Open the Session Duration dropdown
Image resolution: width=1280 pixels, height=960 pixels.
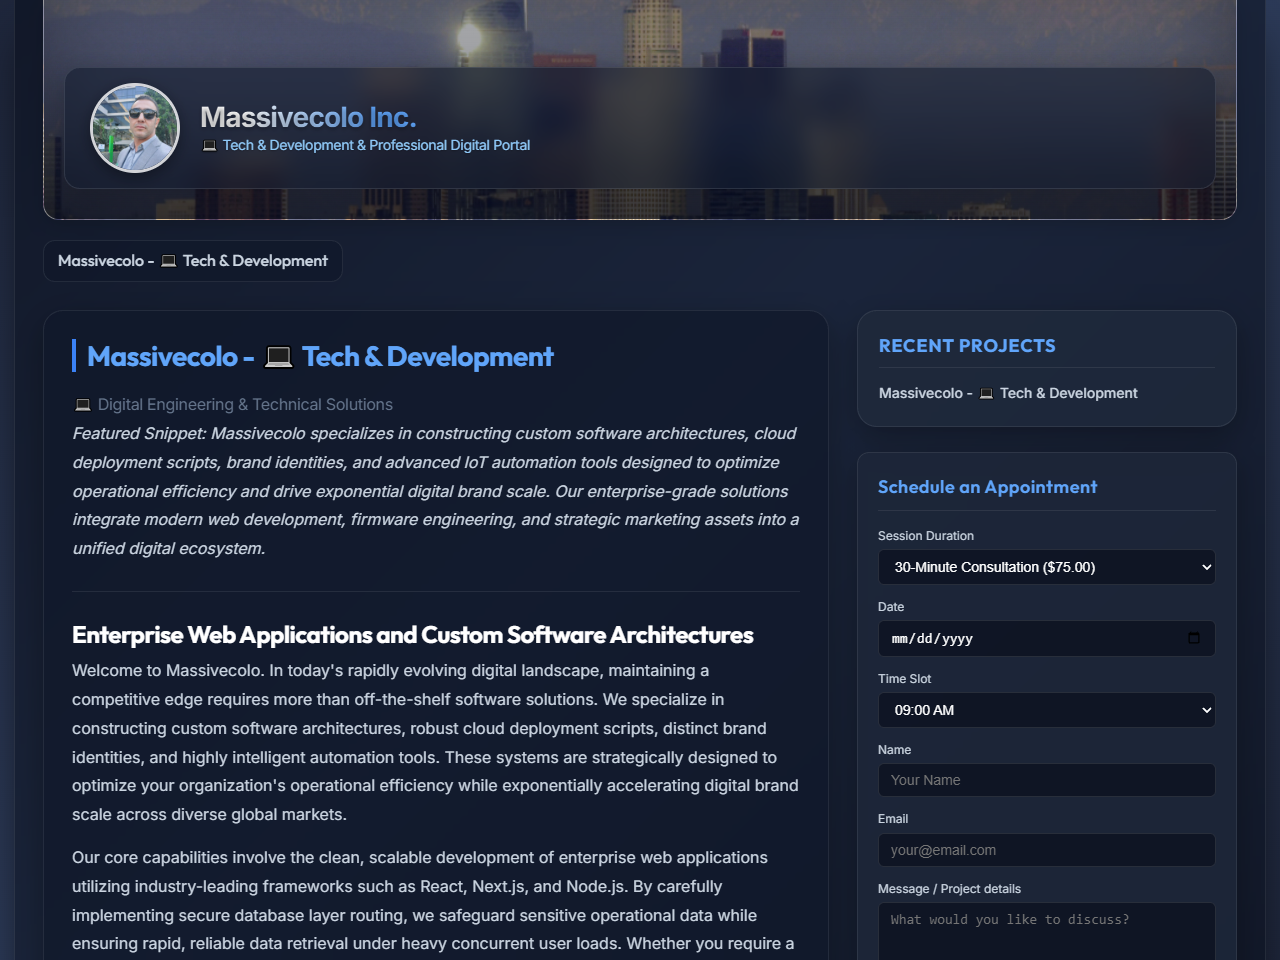tap(1046, 567)
